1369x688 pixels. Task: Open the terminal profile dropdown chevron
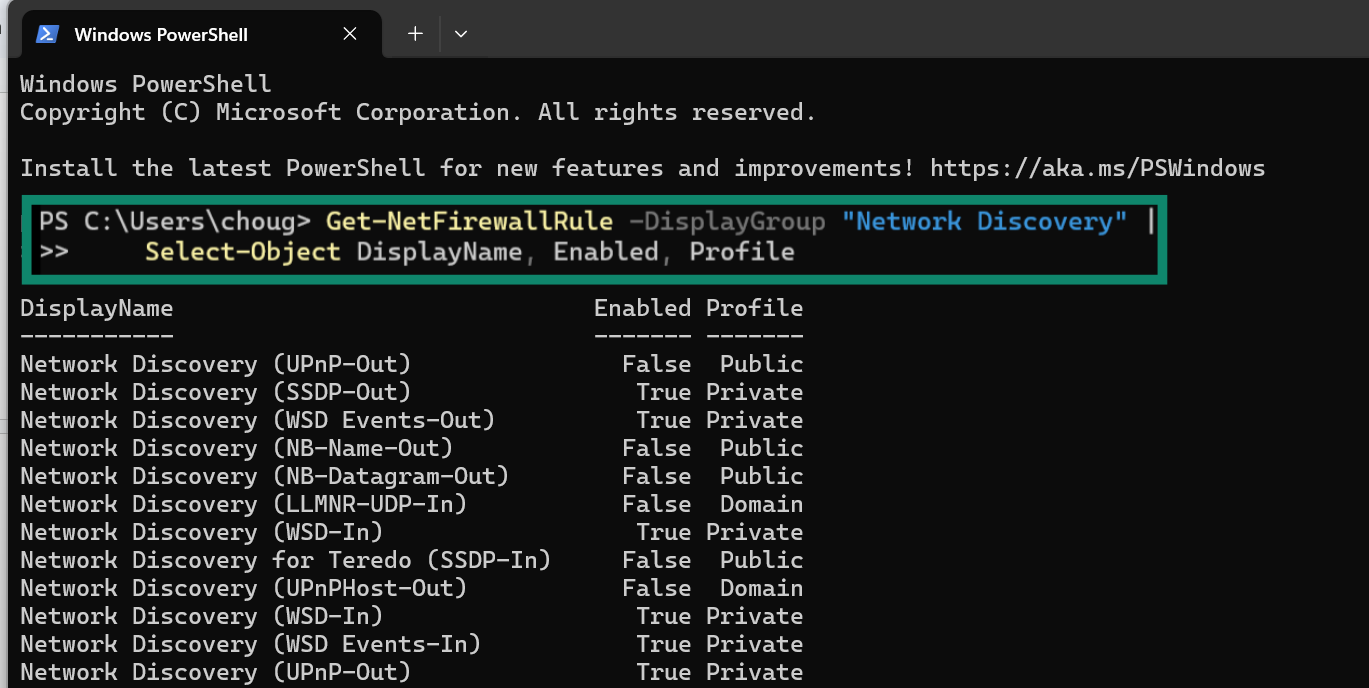[x=461, y=33]
